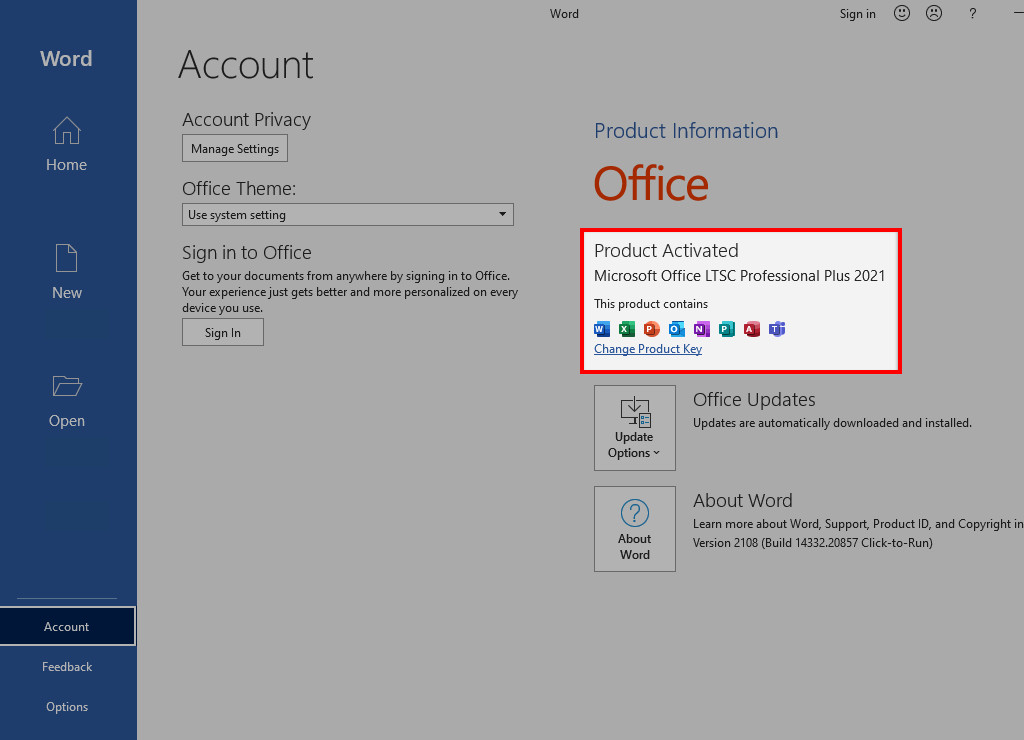This screenshot has height=740, width=1024.
Task: Create a New document from sidebar
Action: coord(66,272)
